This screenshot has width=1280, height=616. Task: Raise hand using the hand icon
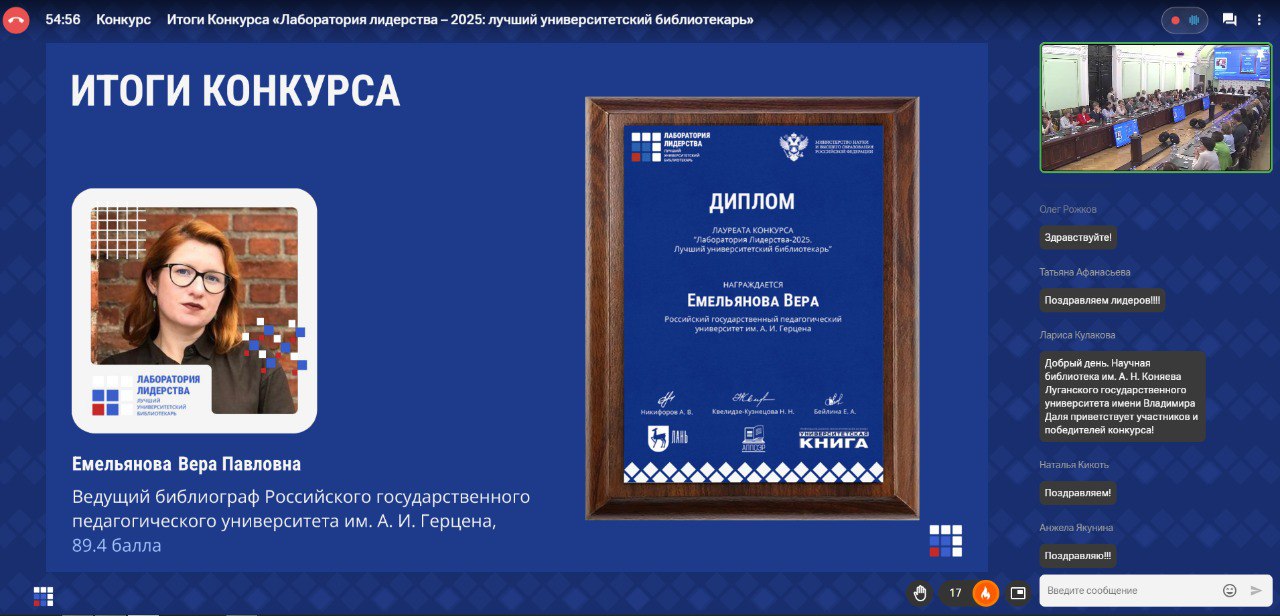click(x=920, y=593)
